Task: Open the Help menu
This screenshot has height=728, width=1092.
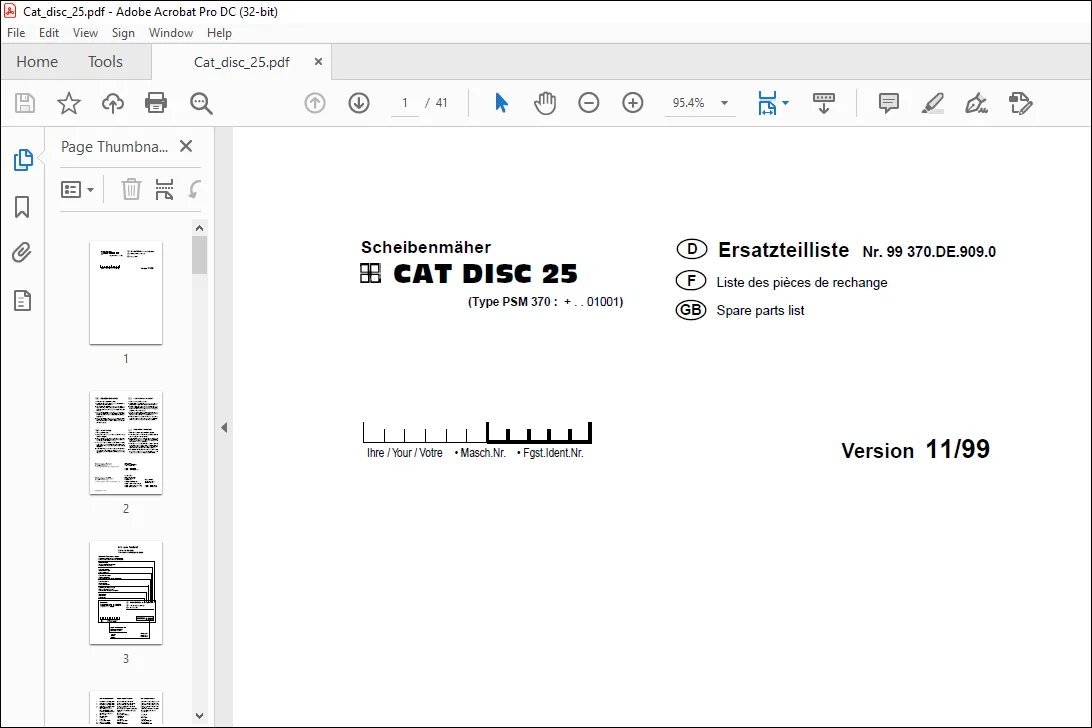Action: pos(219,33)
